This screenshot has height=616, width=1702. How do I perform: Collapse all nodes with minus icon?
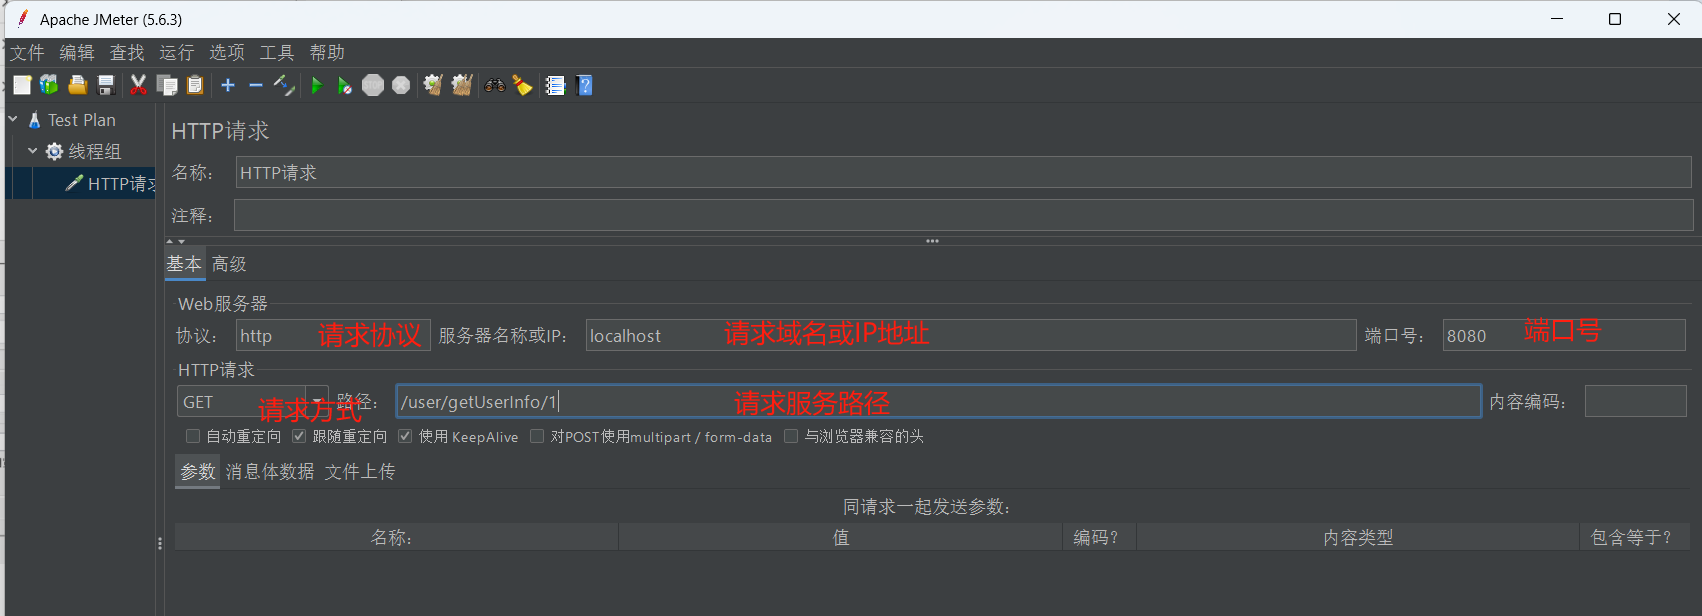256,85
